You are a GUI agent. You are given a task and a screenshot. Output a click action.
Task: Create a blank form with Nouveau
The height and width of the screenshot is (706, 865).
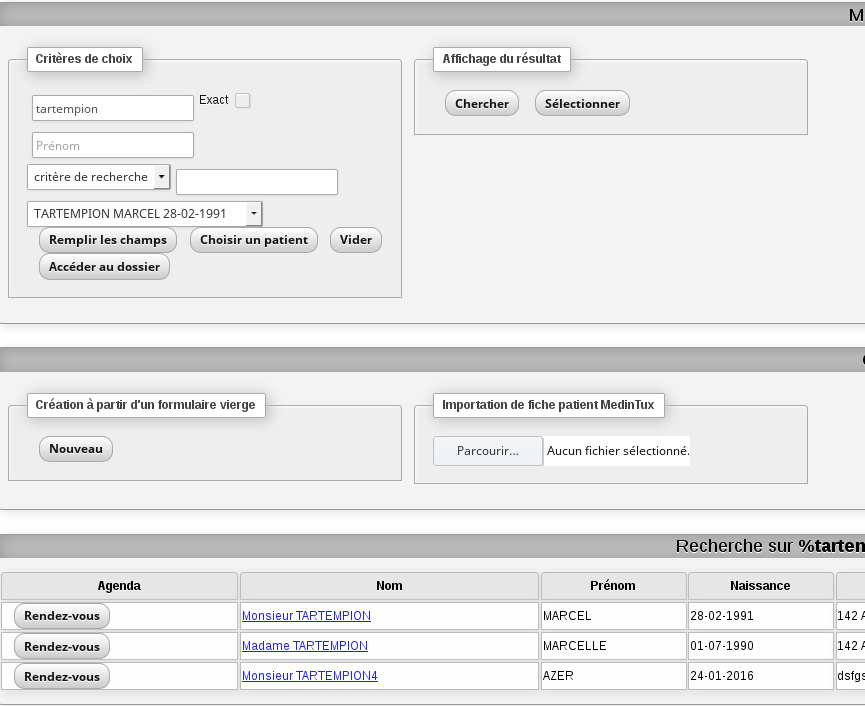coord(76,449)
